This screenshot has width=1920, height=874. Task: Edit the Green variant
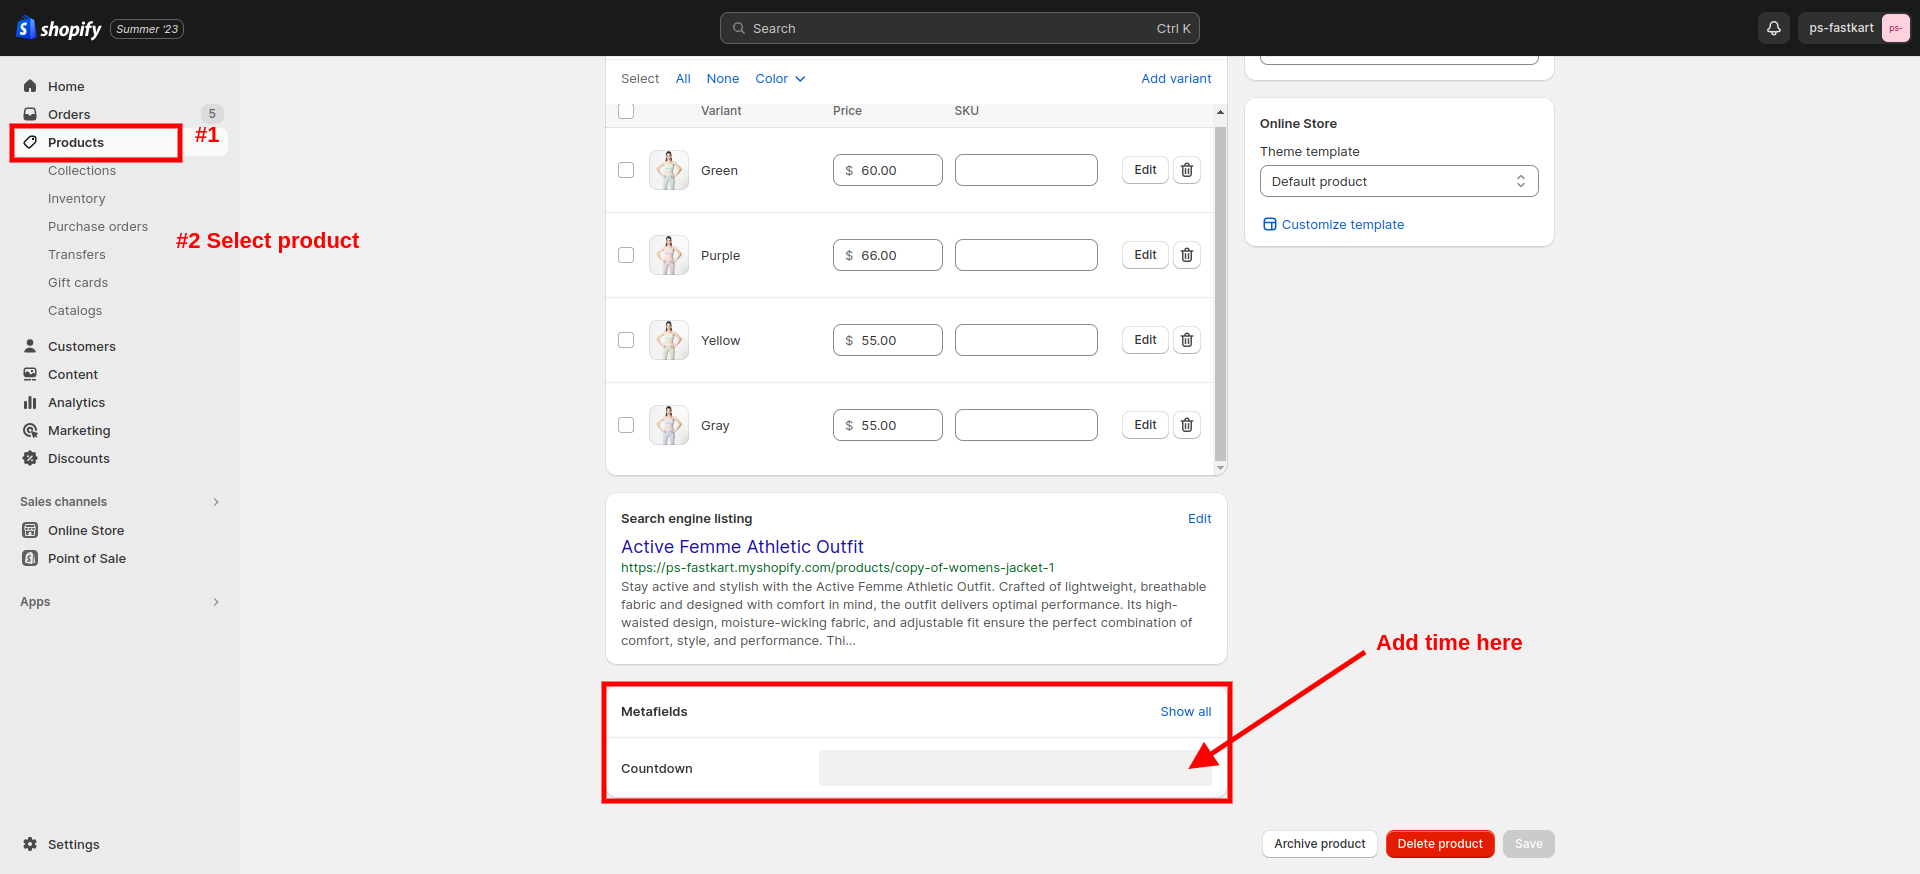click(1145, 170)
